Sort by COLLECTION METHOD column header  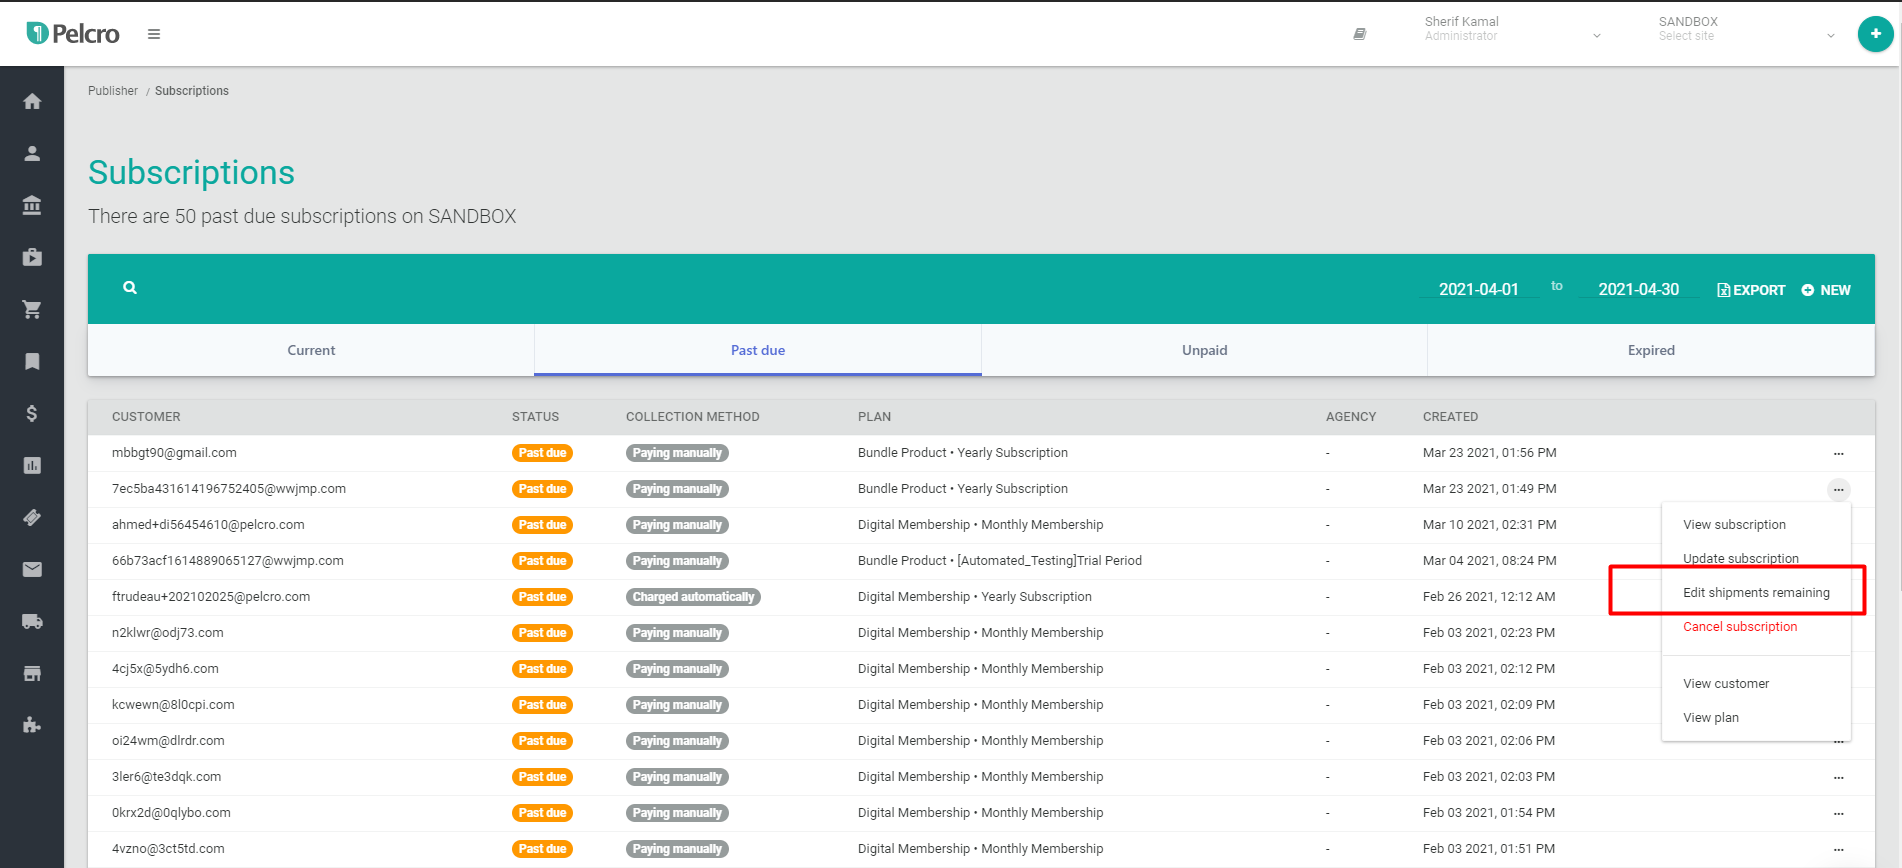point(693,417)
